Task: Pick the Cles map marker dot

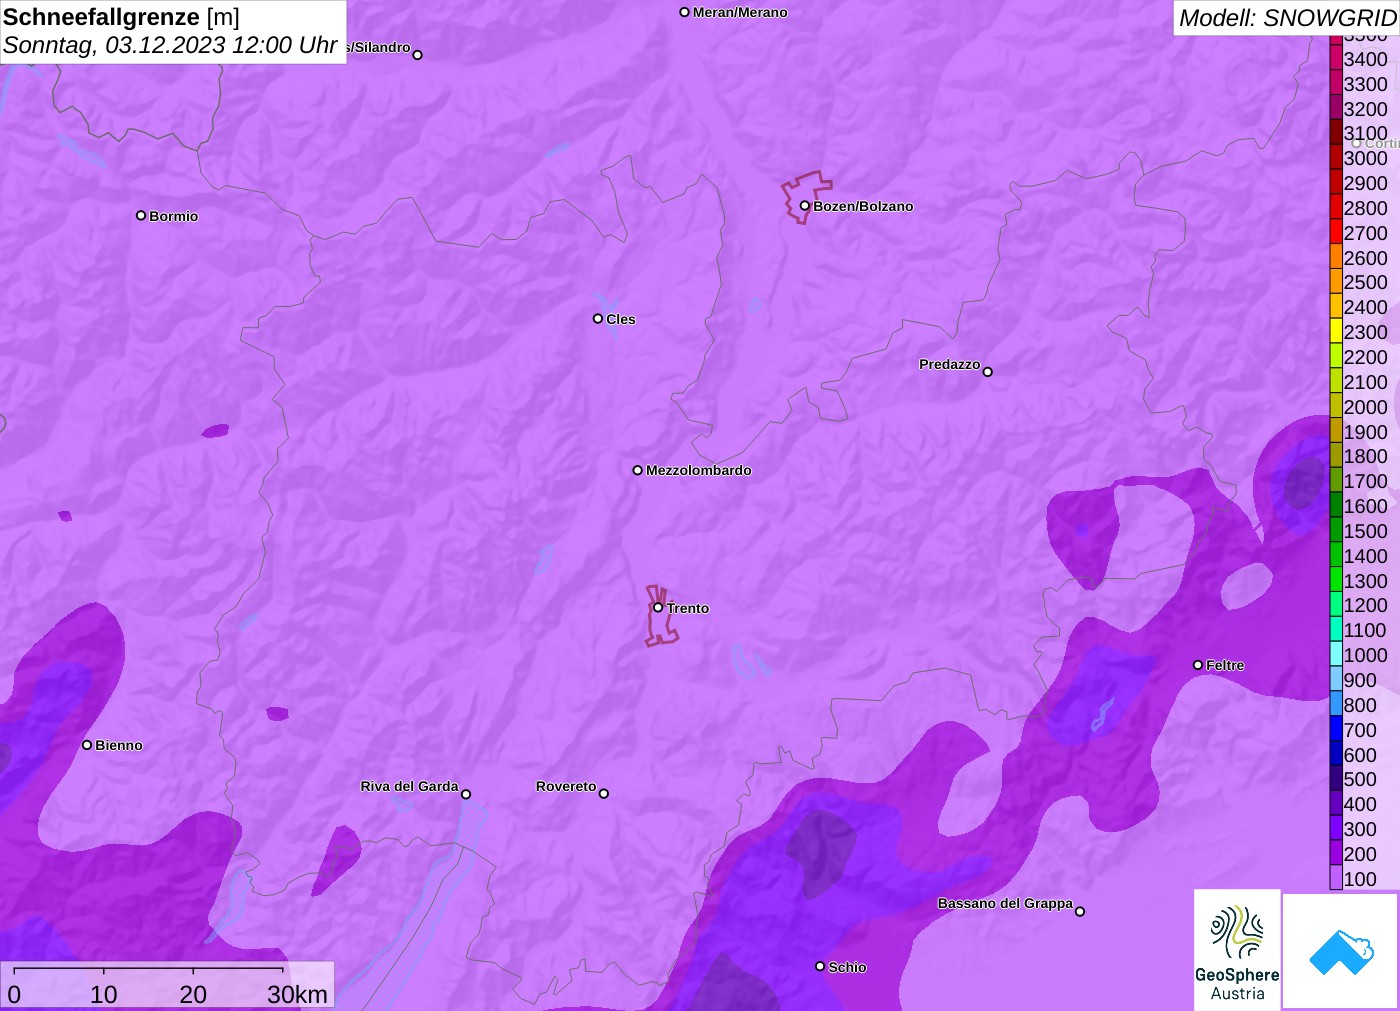Action: (598, 319)
